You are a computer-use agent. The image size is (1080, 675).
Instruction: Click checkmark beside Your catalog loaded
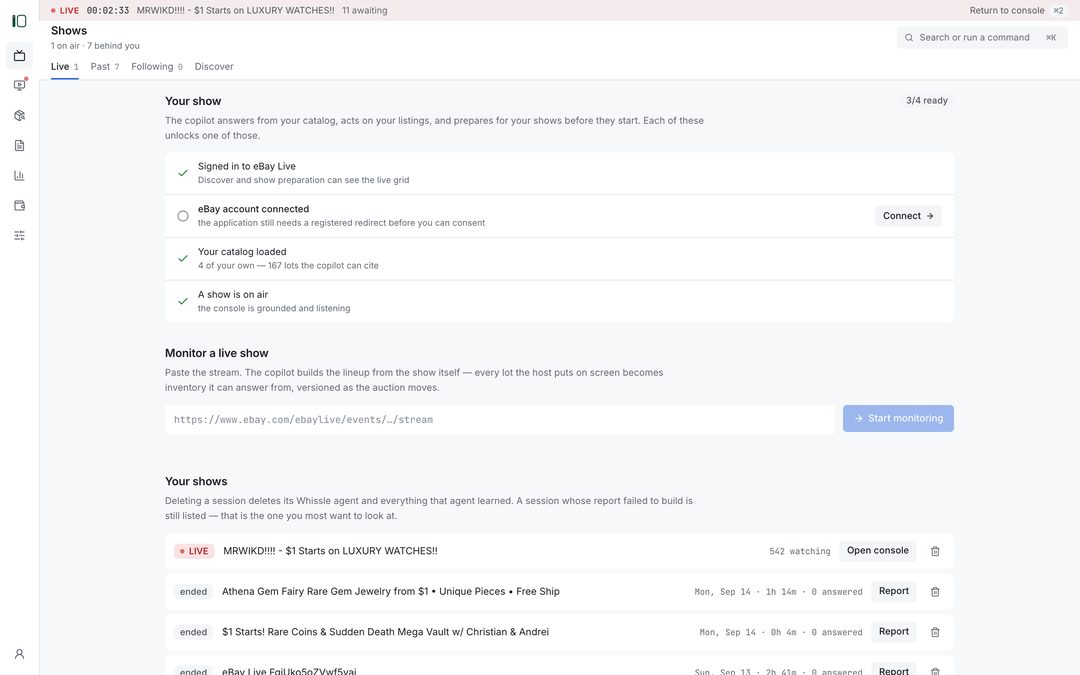coord(183,258)
